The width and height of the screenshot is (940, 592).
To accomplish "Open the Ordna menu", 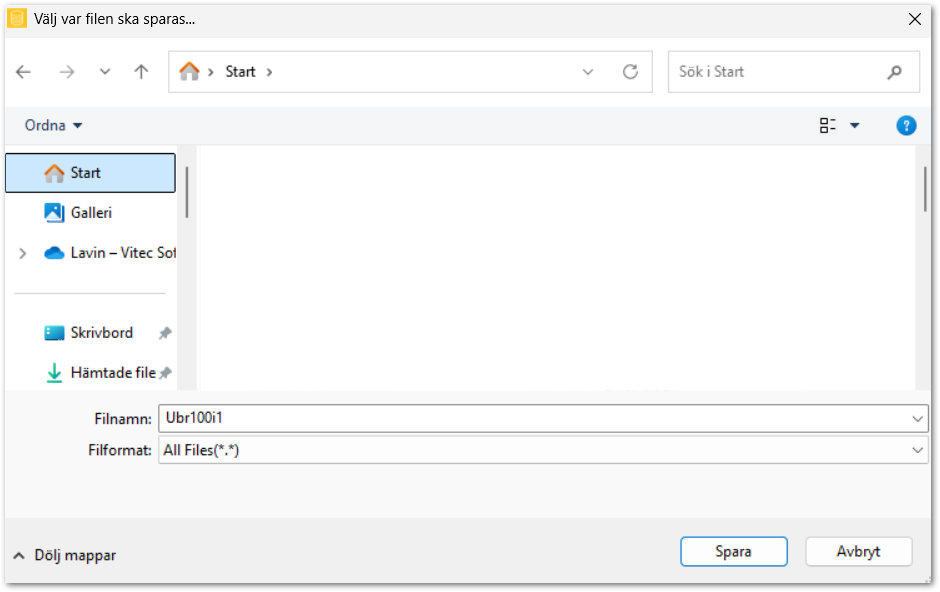I will tap(54, 125).
